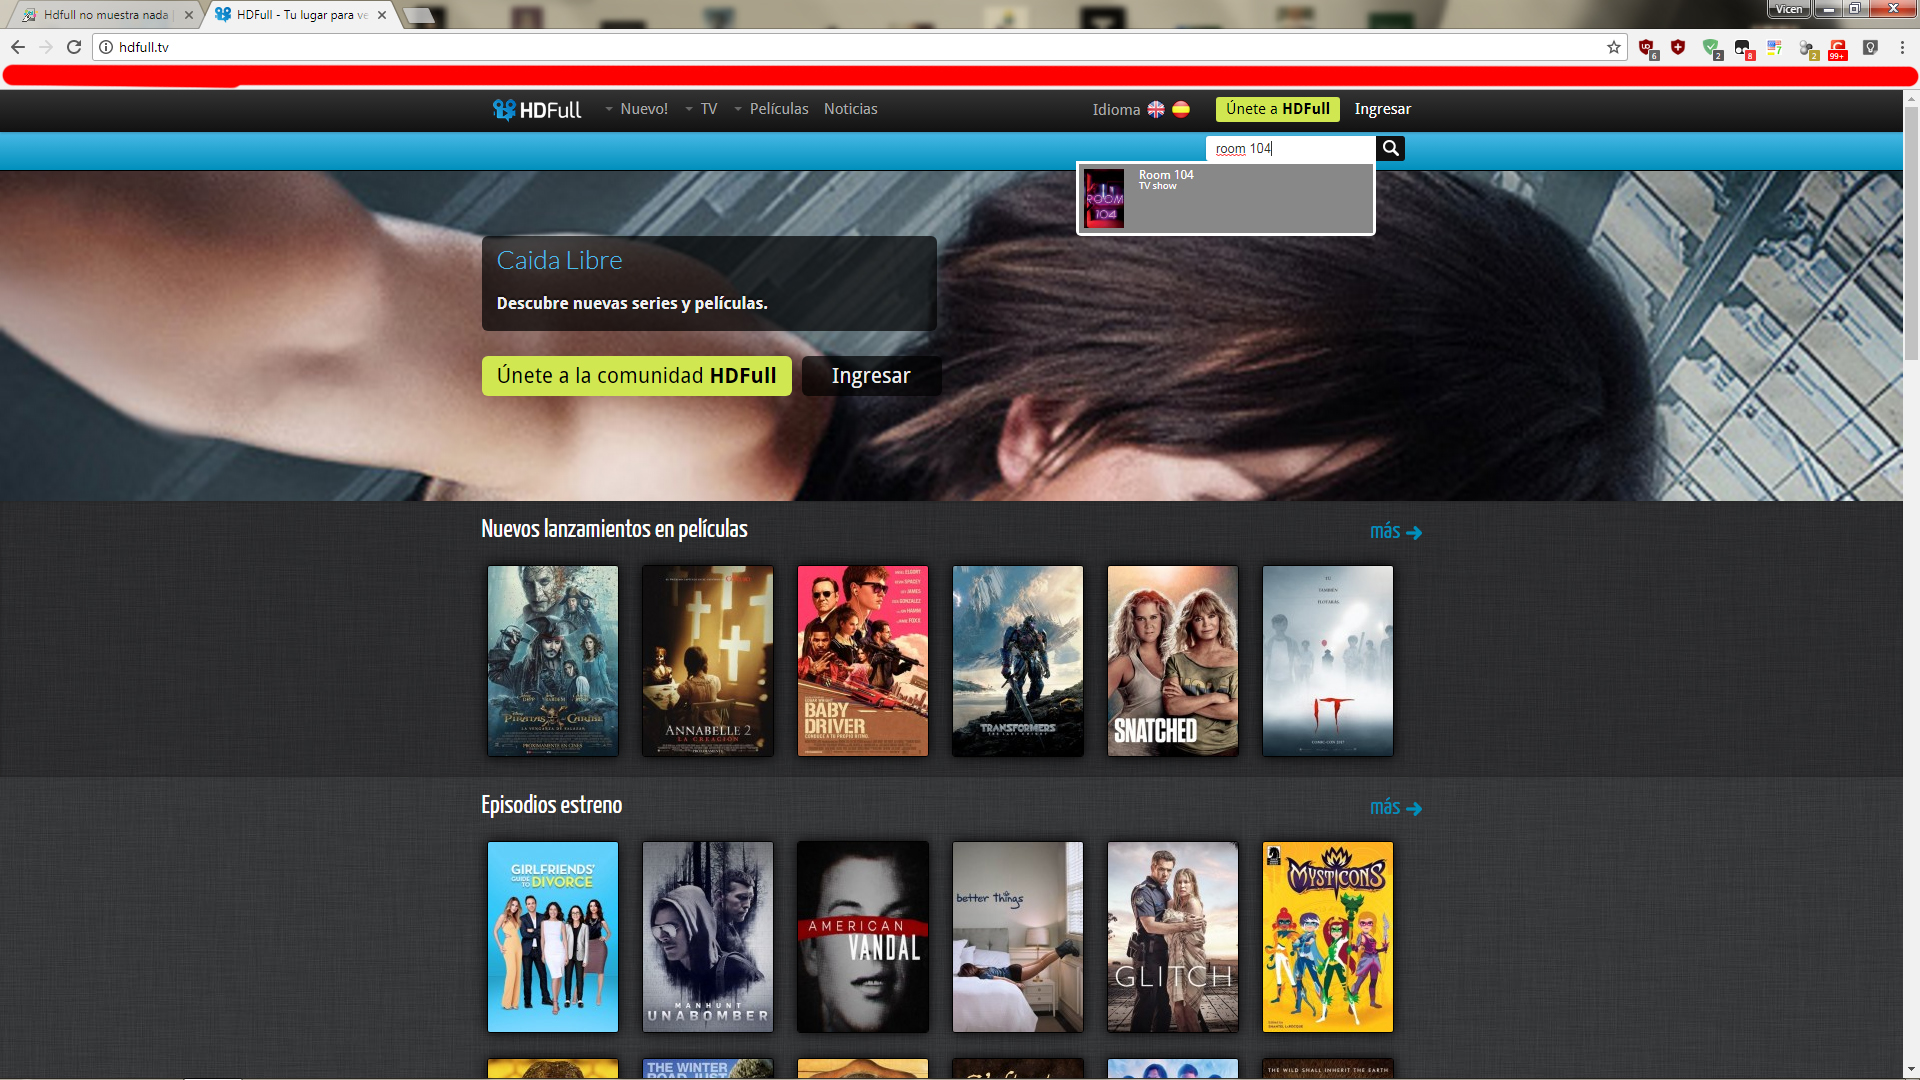Select the Room 104 TV show suggestion
Image resolution: width=1920 pixels, height=1080 pixels.
[x=1226, y=199]
